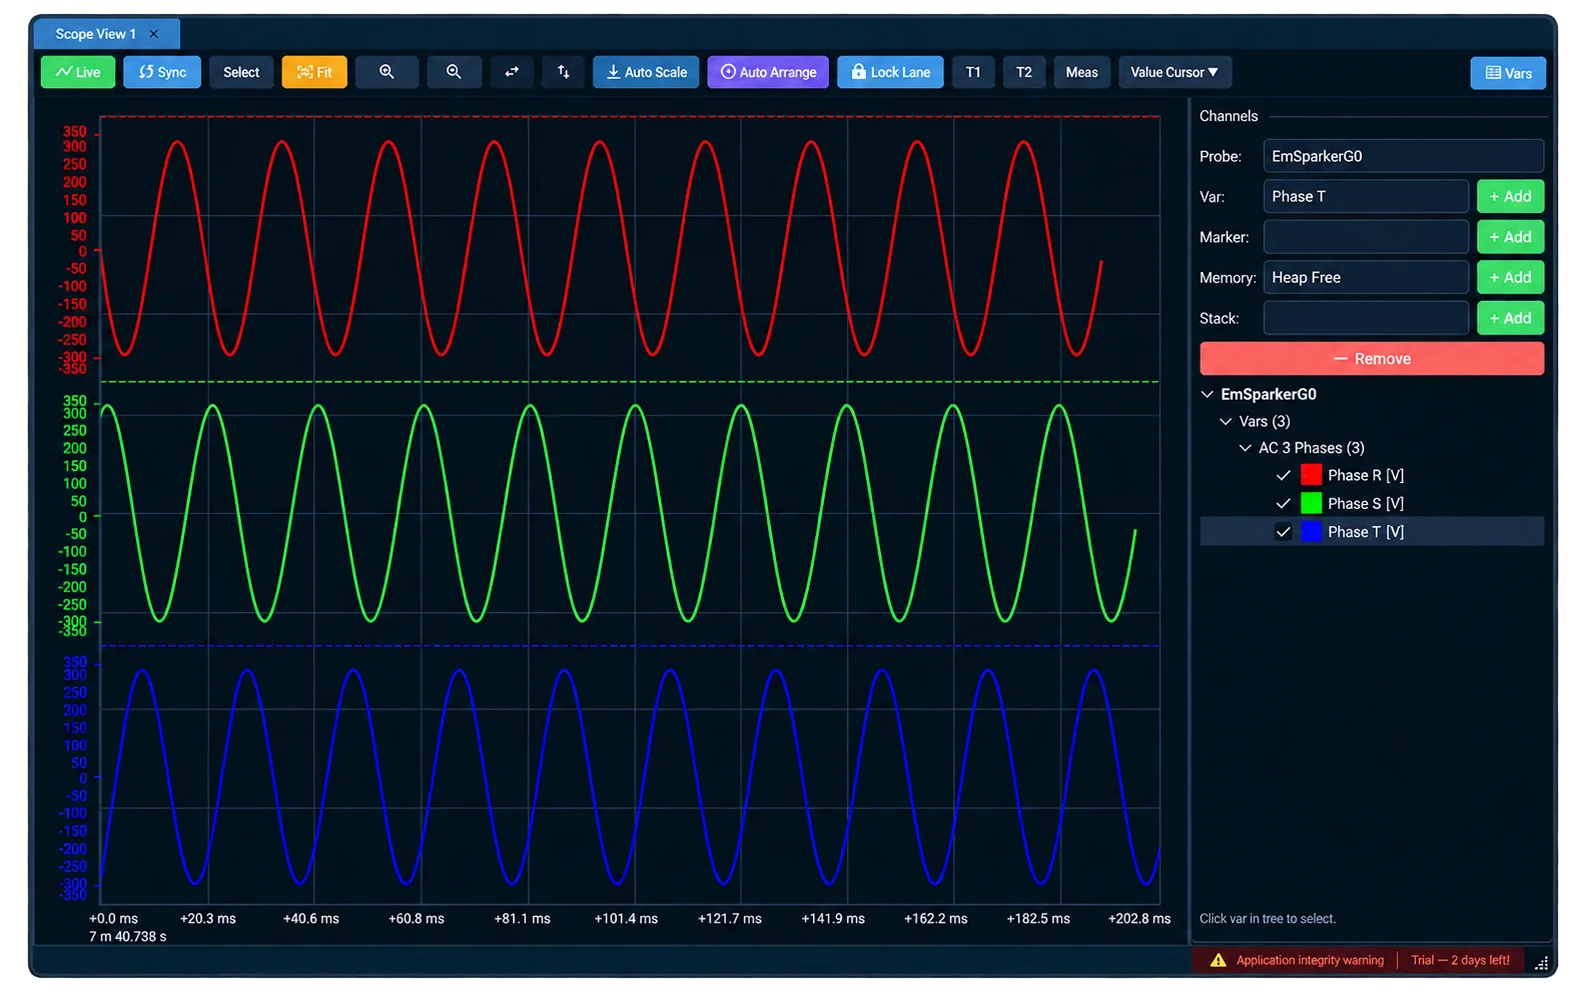1586x992 pixels.
Task: Close the Scope View 1 tab
Action: click(154, 34)
